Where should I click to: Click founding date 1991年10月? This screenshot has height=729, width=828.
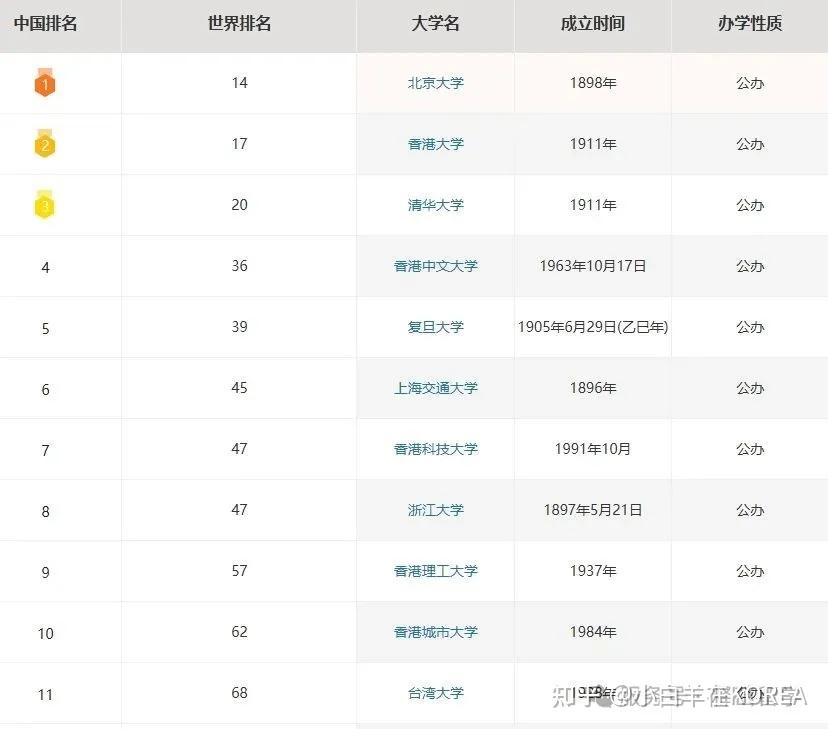coord(593,449)
